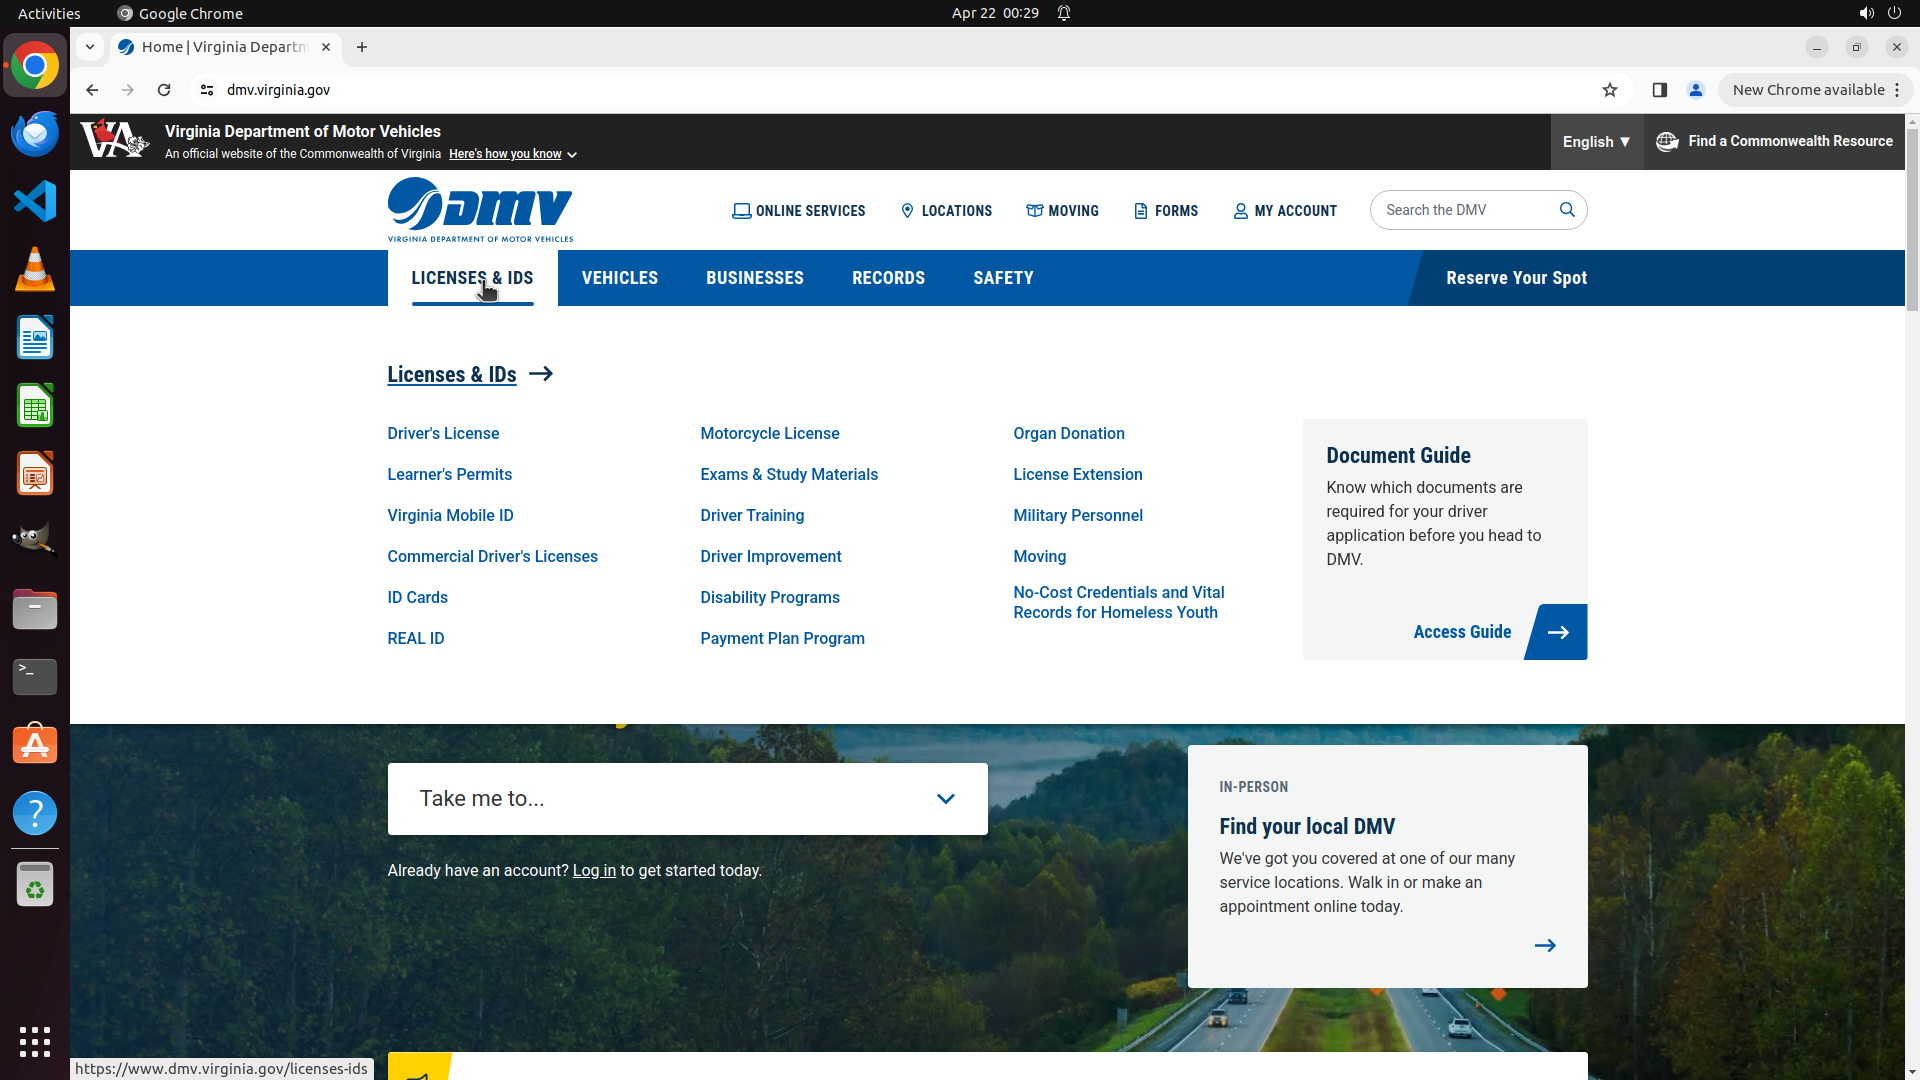Click Reserve Your Spot button
The height and width of the screenshot is (1080, 1920).
1516,278
